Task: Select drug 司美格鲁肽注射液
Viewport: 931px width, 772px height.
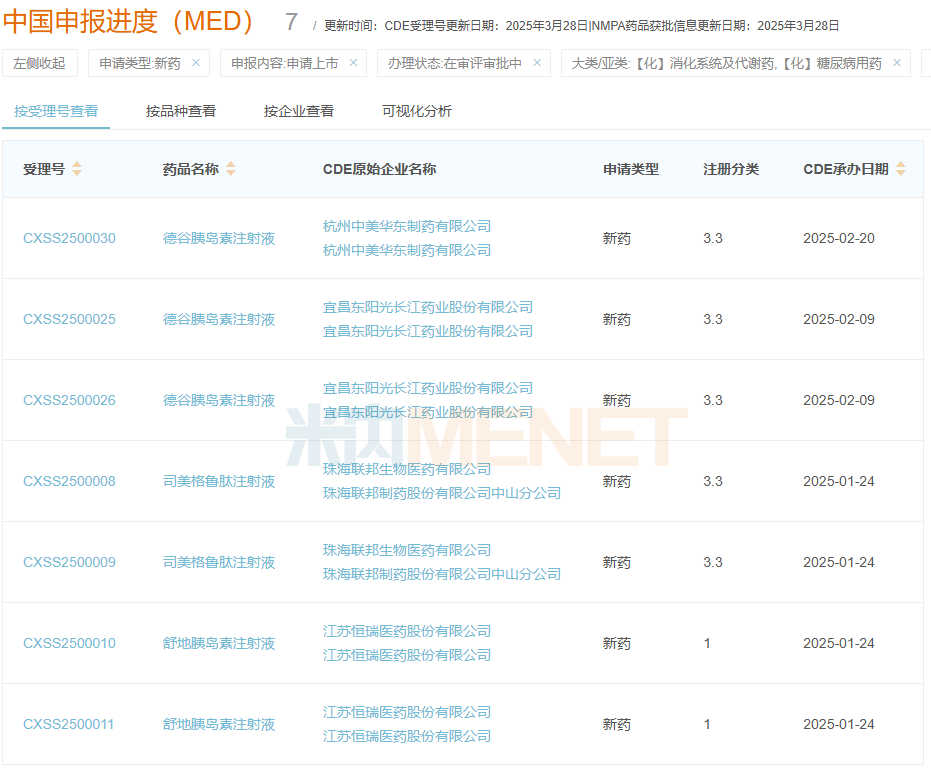Action: click(218, 481)
